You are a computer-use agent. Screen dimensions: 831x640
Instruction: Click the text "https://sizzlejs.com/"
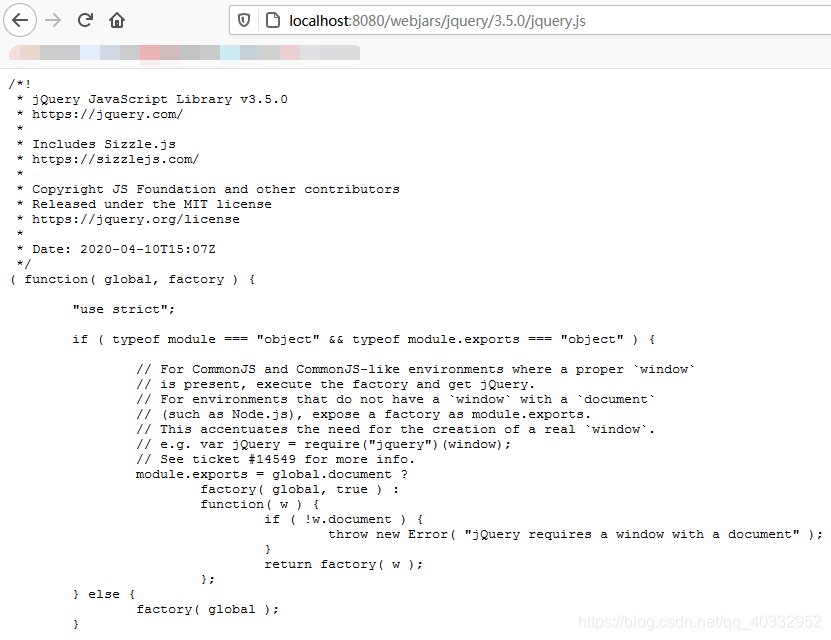(115, 159)
